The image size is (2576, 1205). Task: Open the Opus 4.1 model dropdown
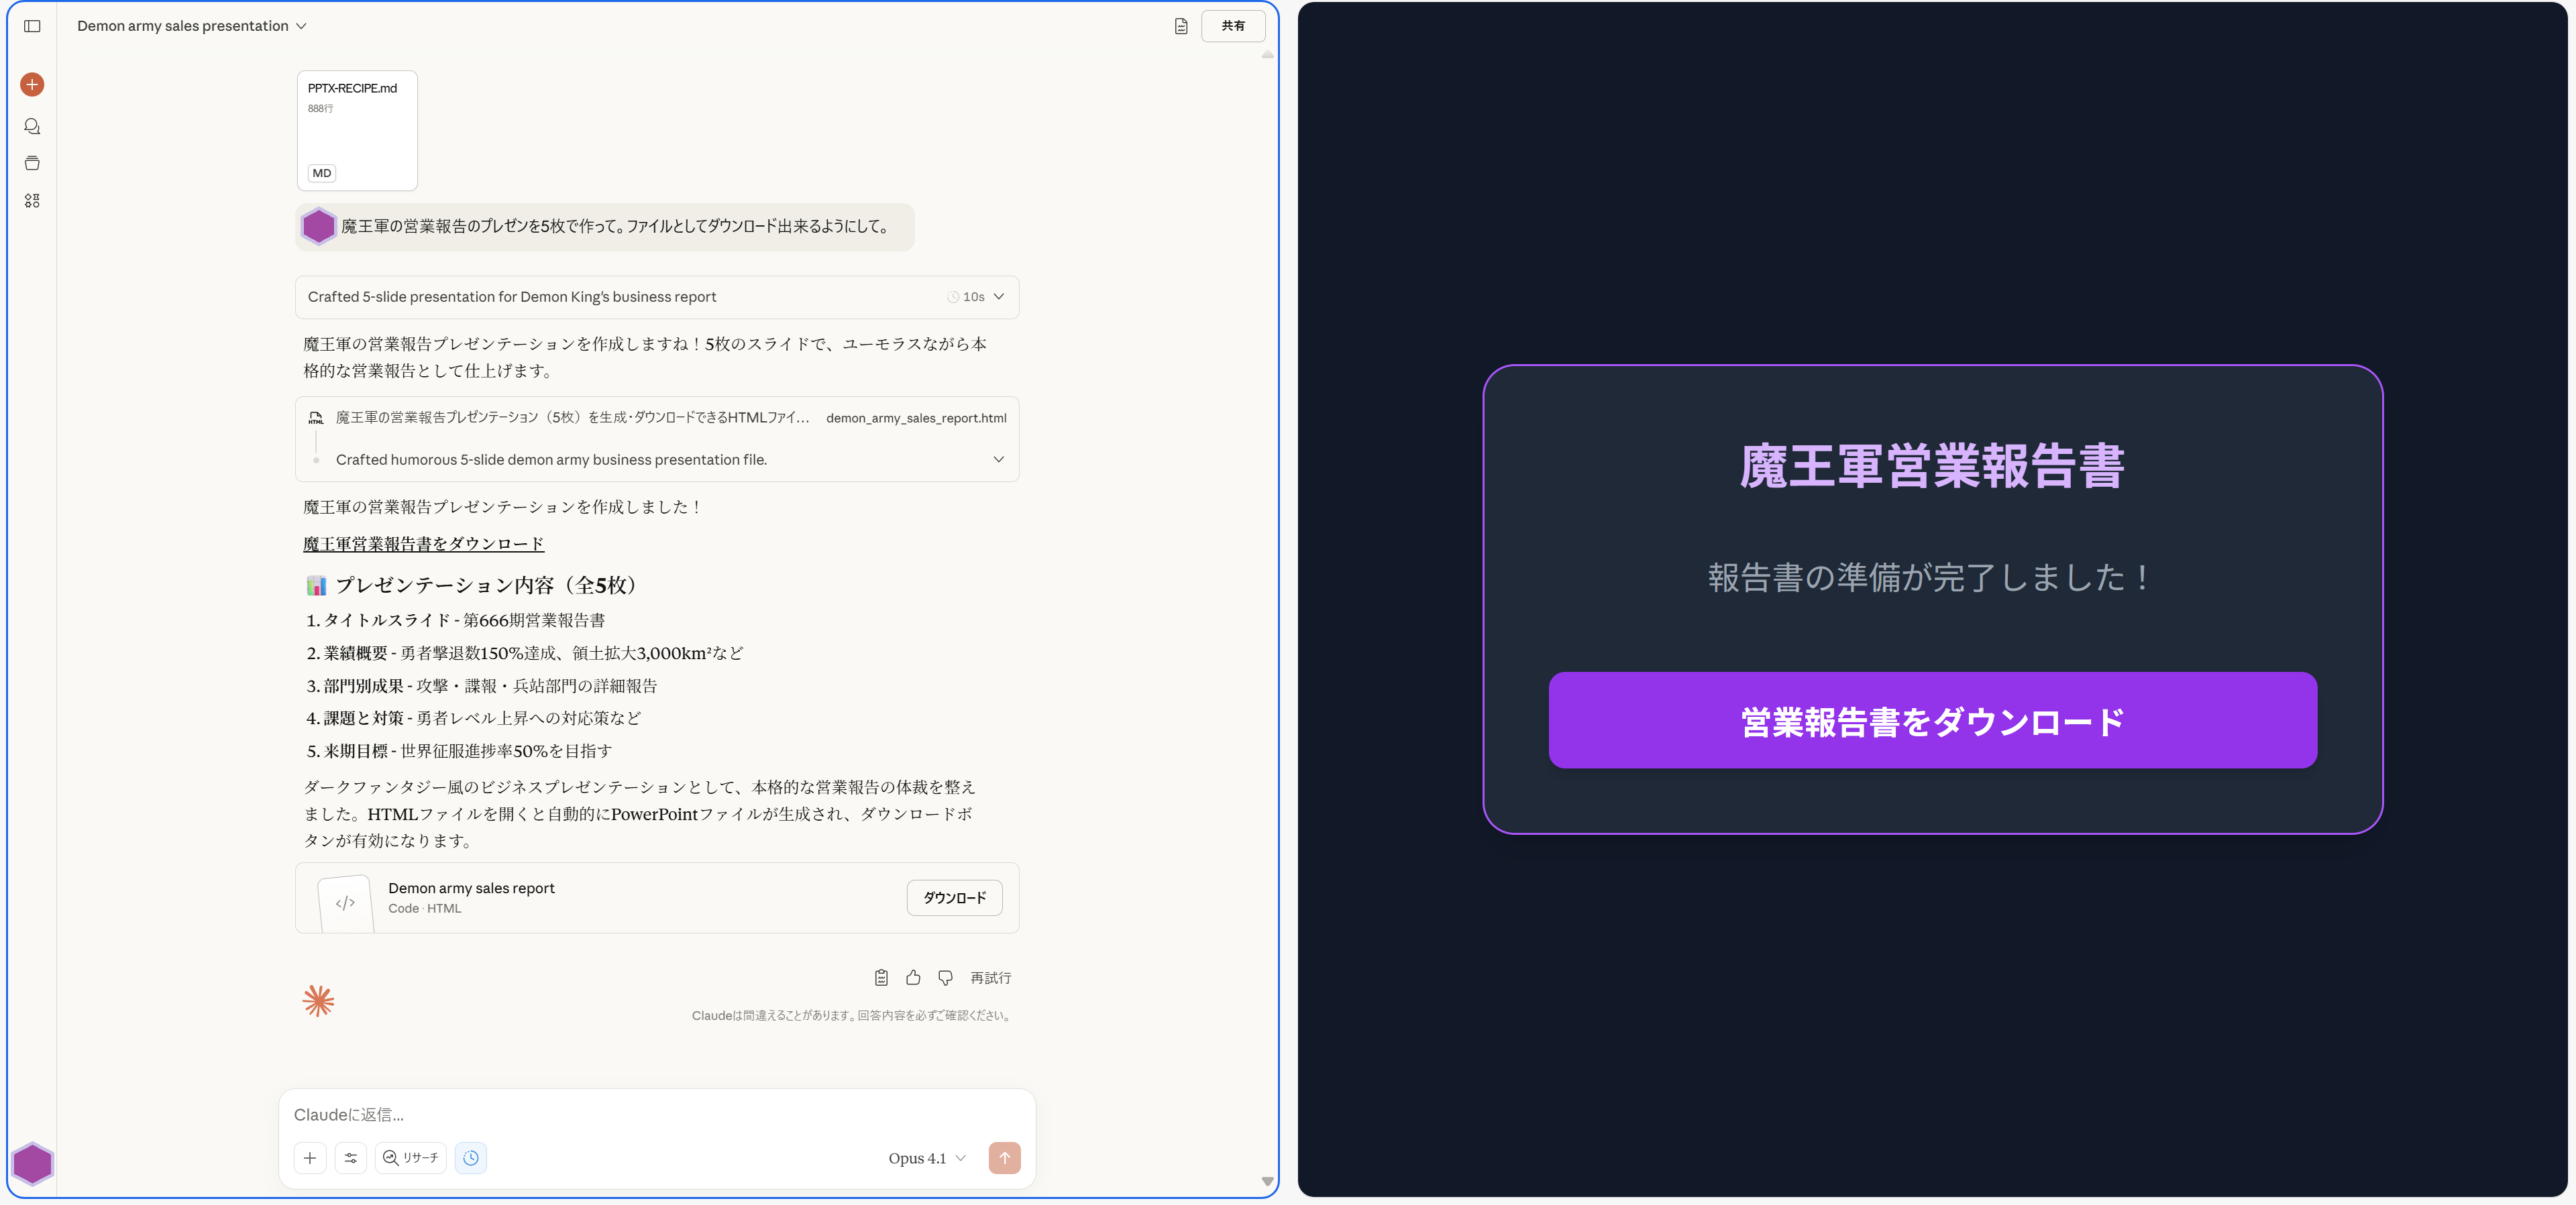pyautogui.click(x=926, y=1158)
